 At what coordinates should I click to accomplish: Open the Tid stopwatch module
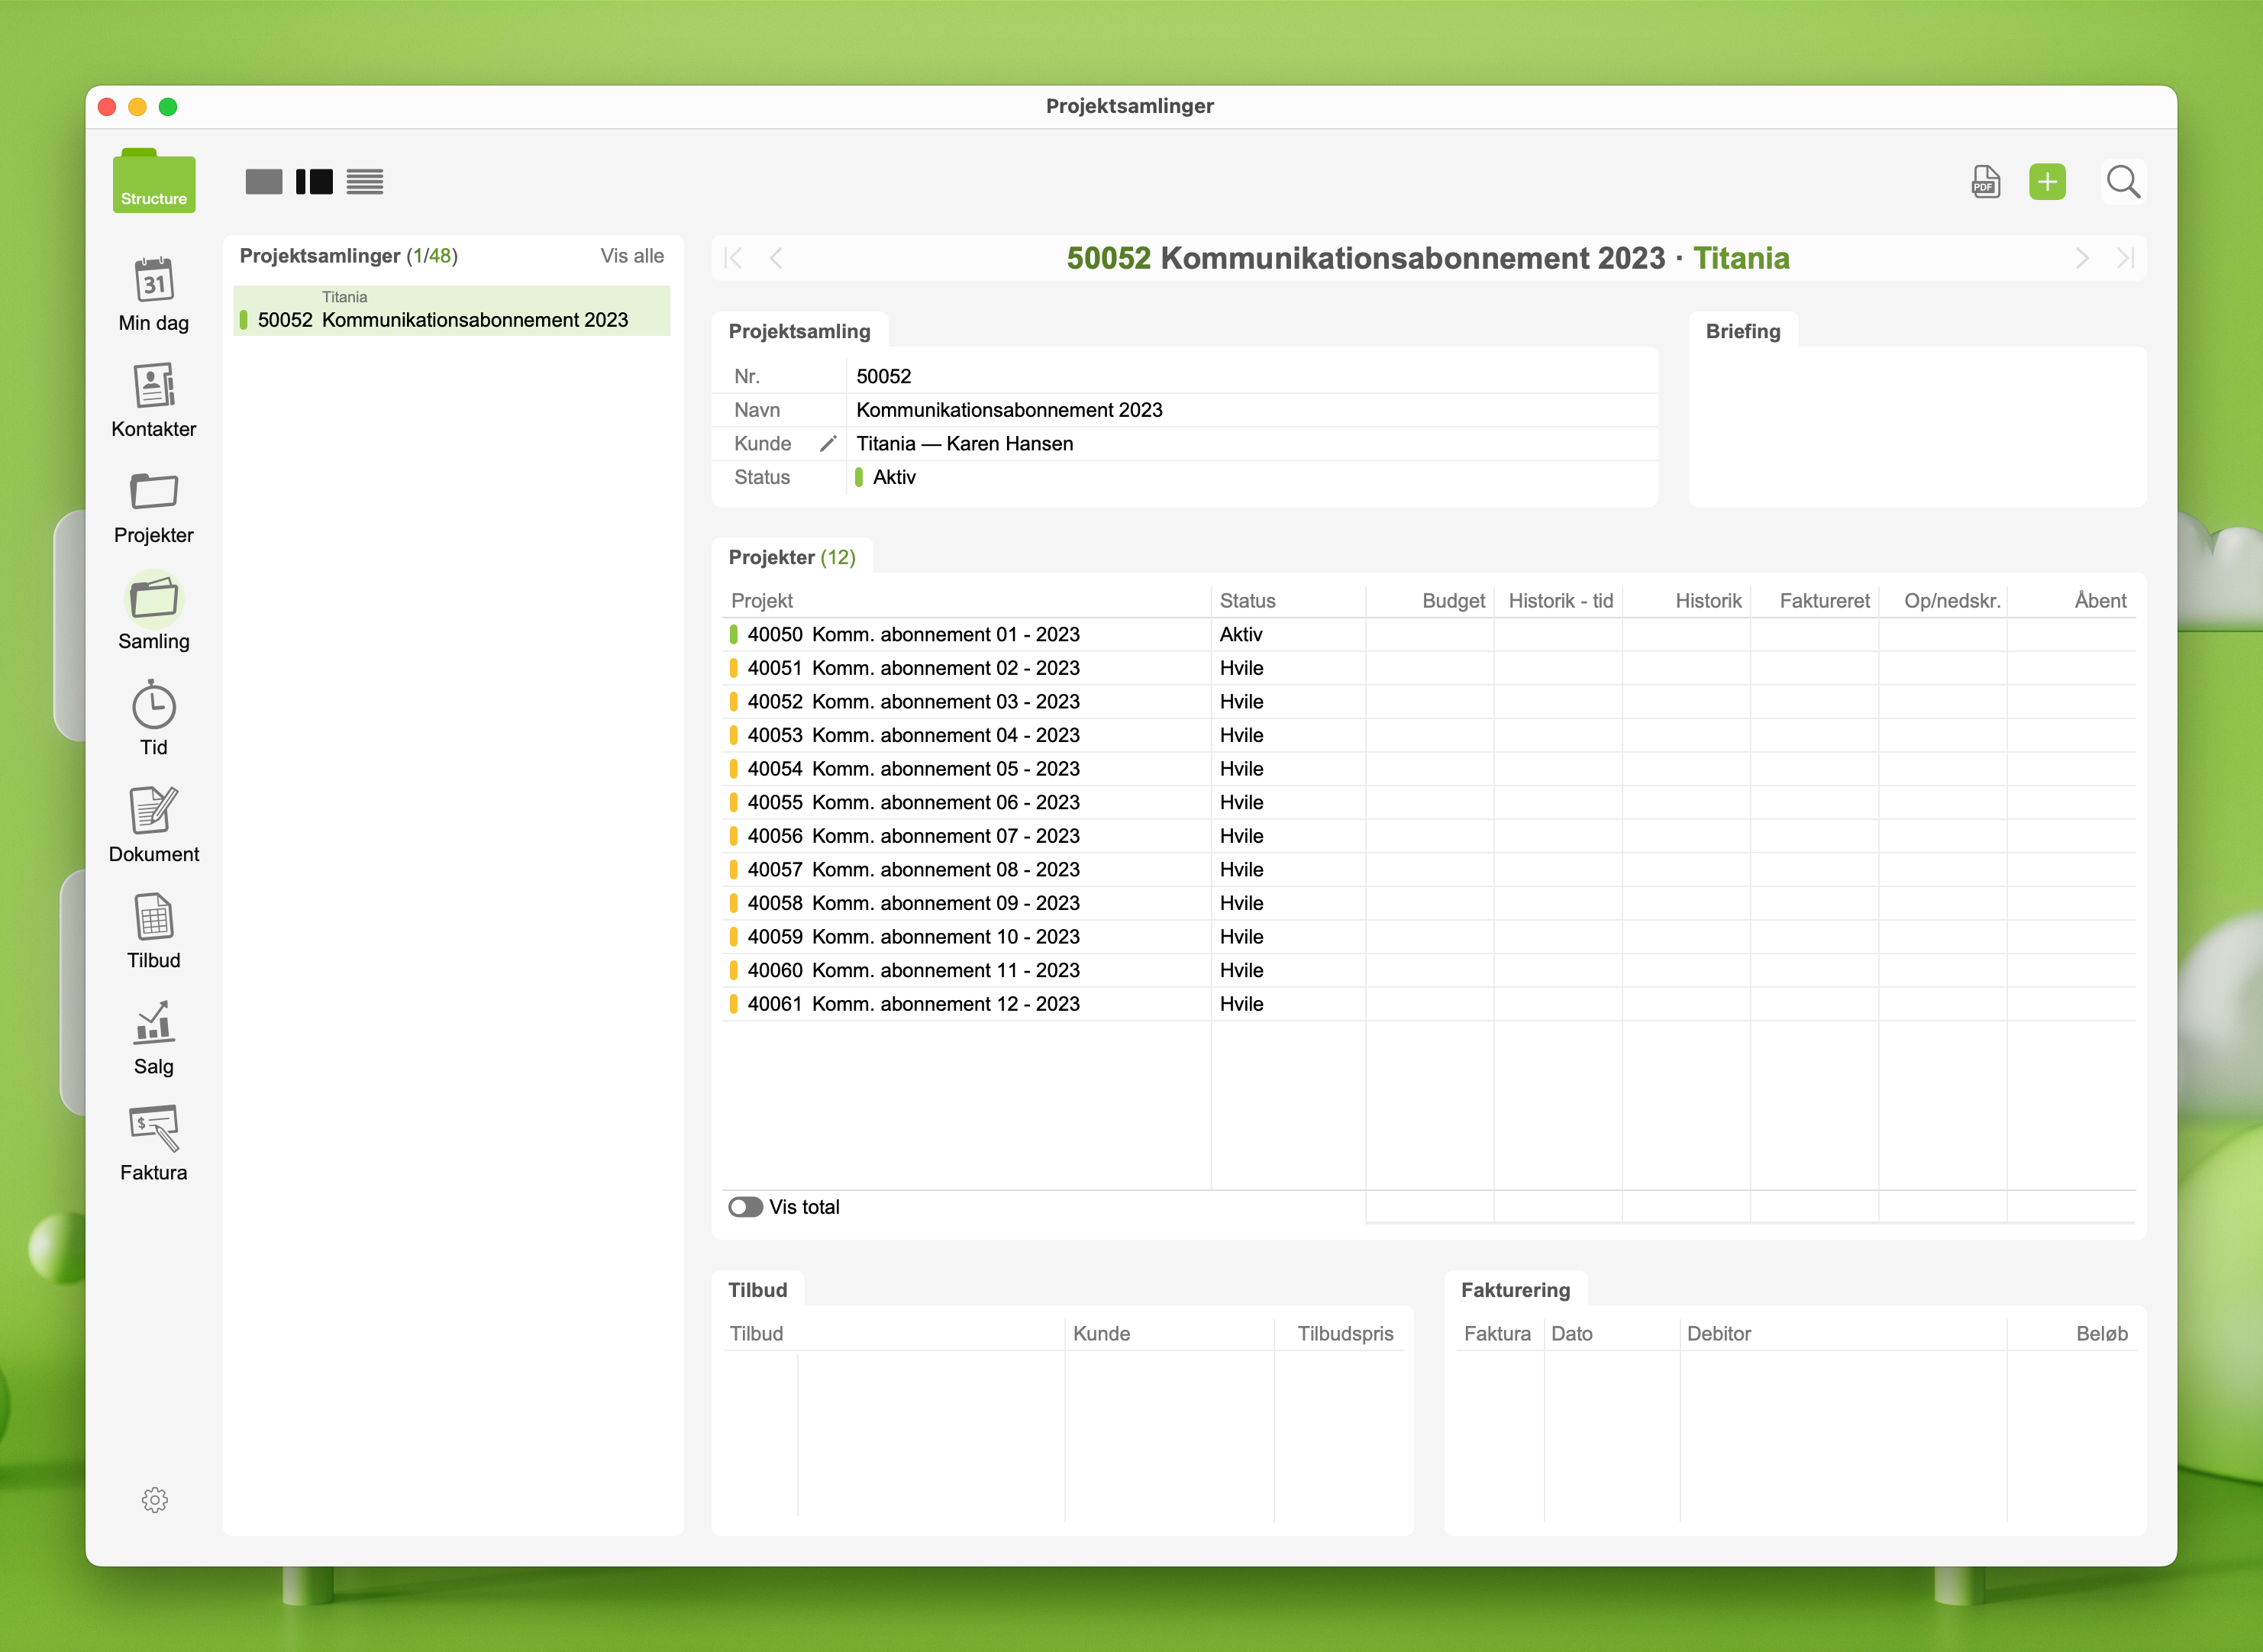(153, 706)
